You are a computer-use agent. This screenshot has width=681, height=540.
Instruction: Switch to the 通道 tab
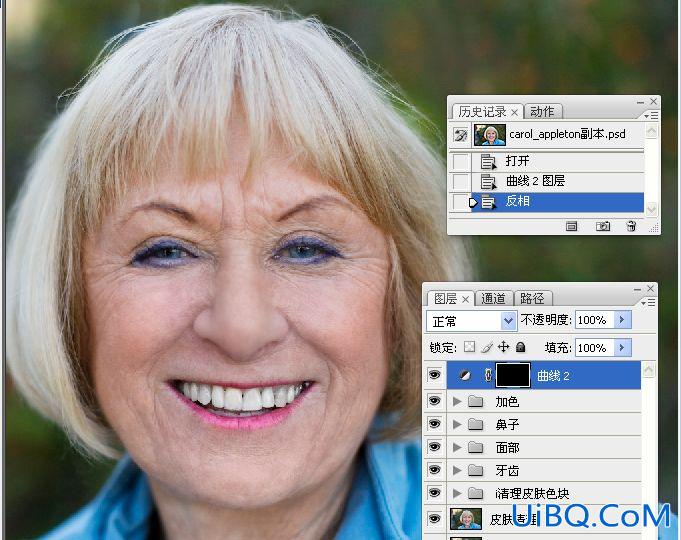(x=493, y=299)
